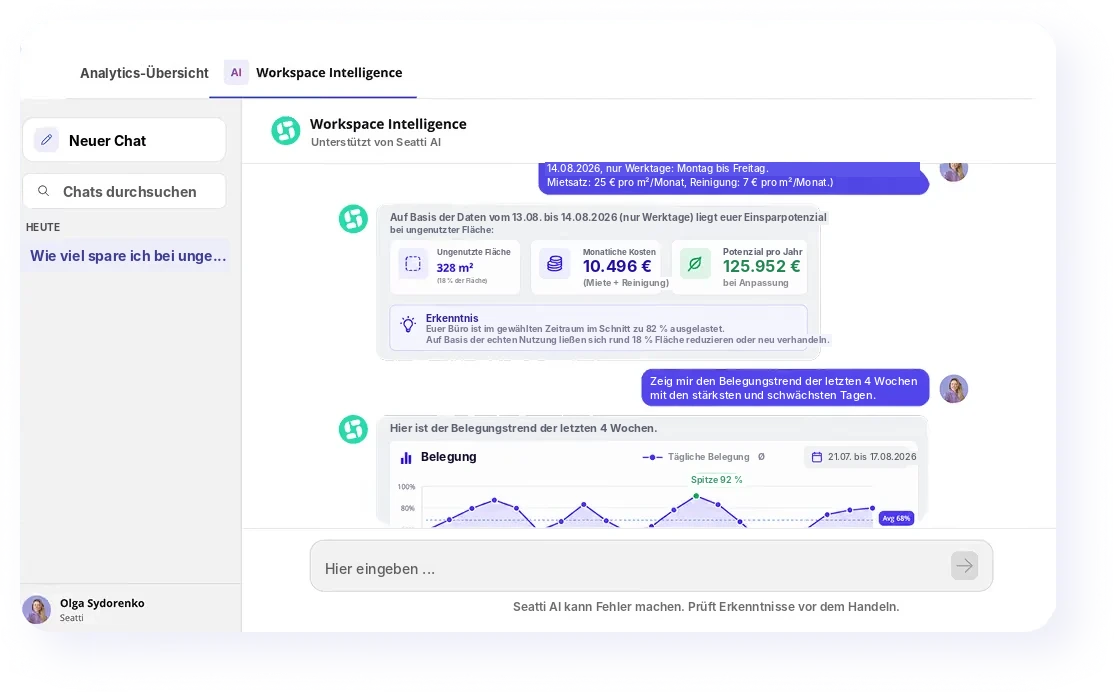The image size is (1116, 692).
Task: Start a Neuer Chat
Action: (125, 140)
